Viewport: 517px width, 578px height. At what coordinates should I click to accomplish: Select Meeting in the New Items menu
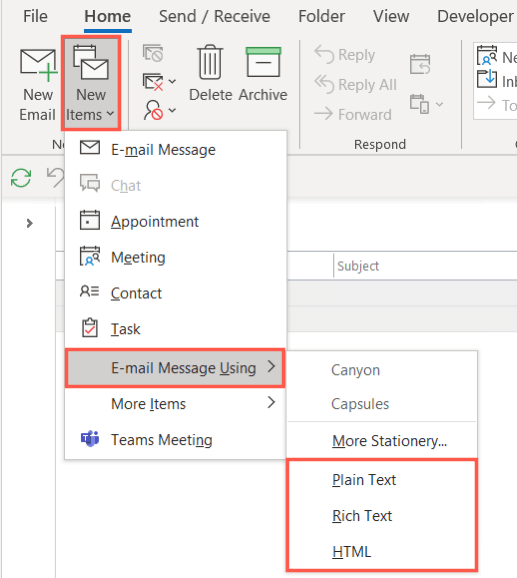point(175,257)
